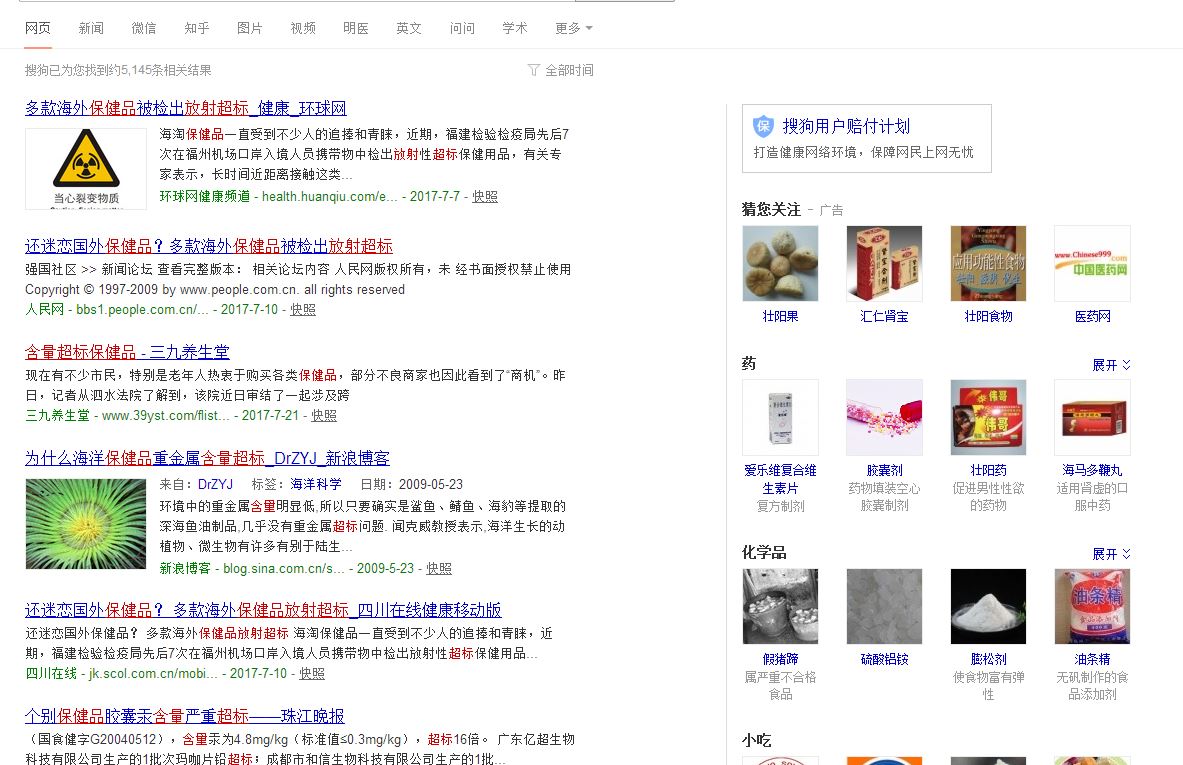Open the 学术 tab

click(514, 28)
